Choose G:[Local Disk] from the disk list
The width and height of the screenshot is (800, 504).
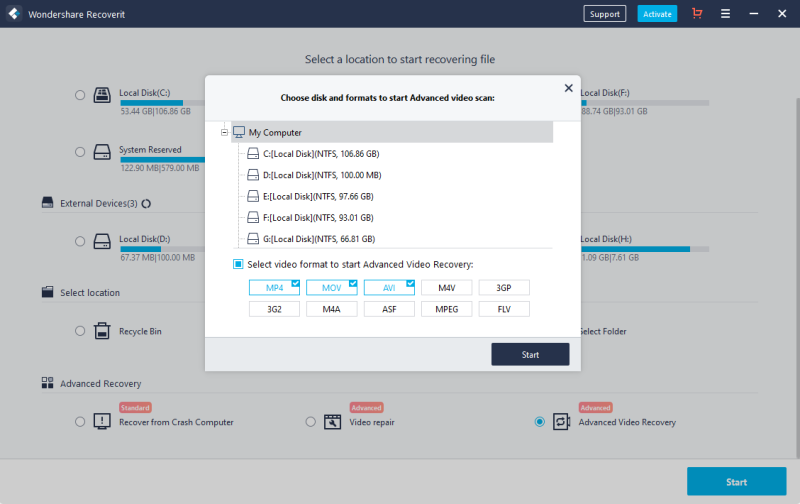317,239
